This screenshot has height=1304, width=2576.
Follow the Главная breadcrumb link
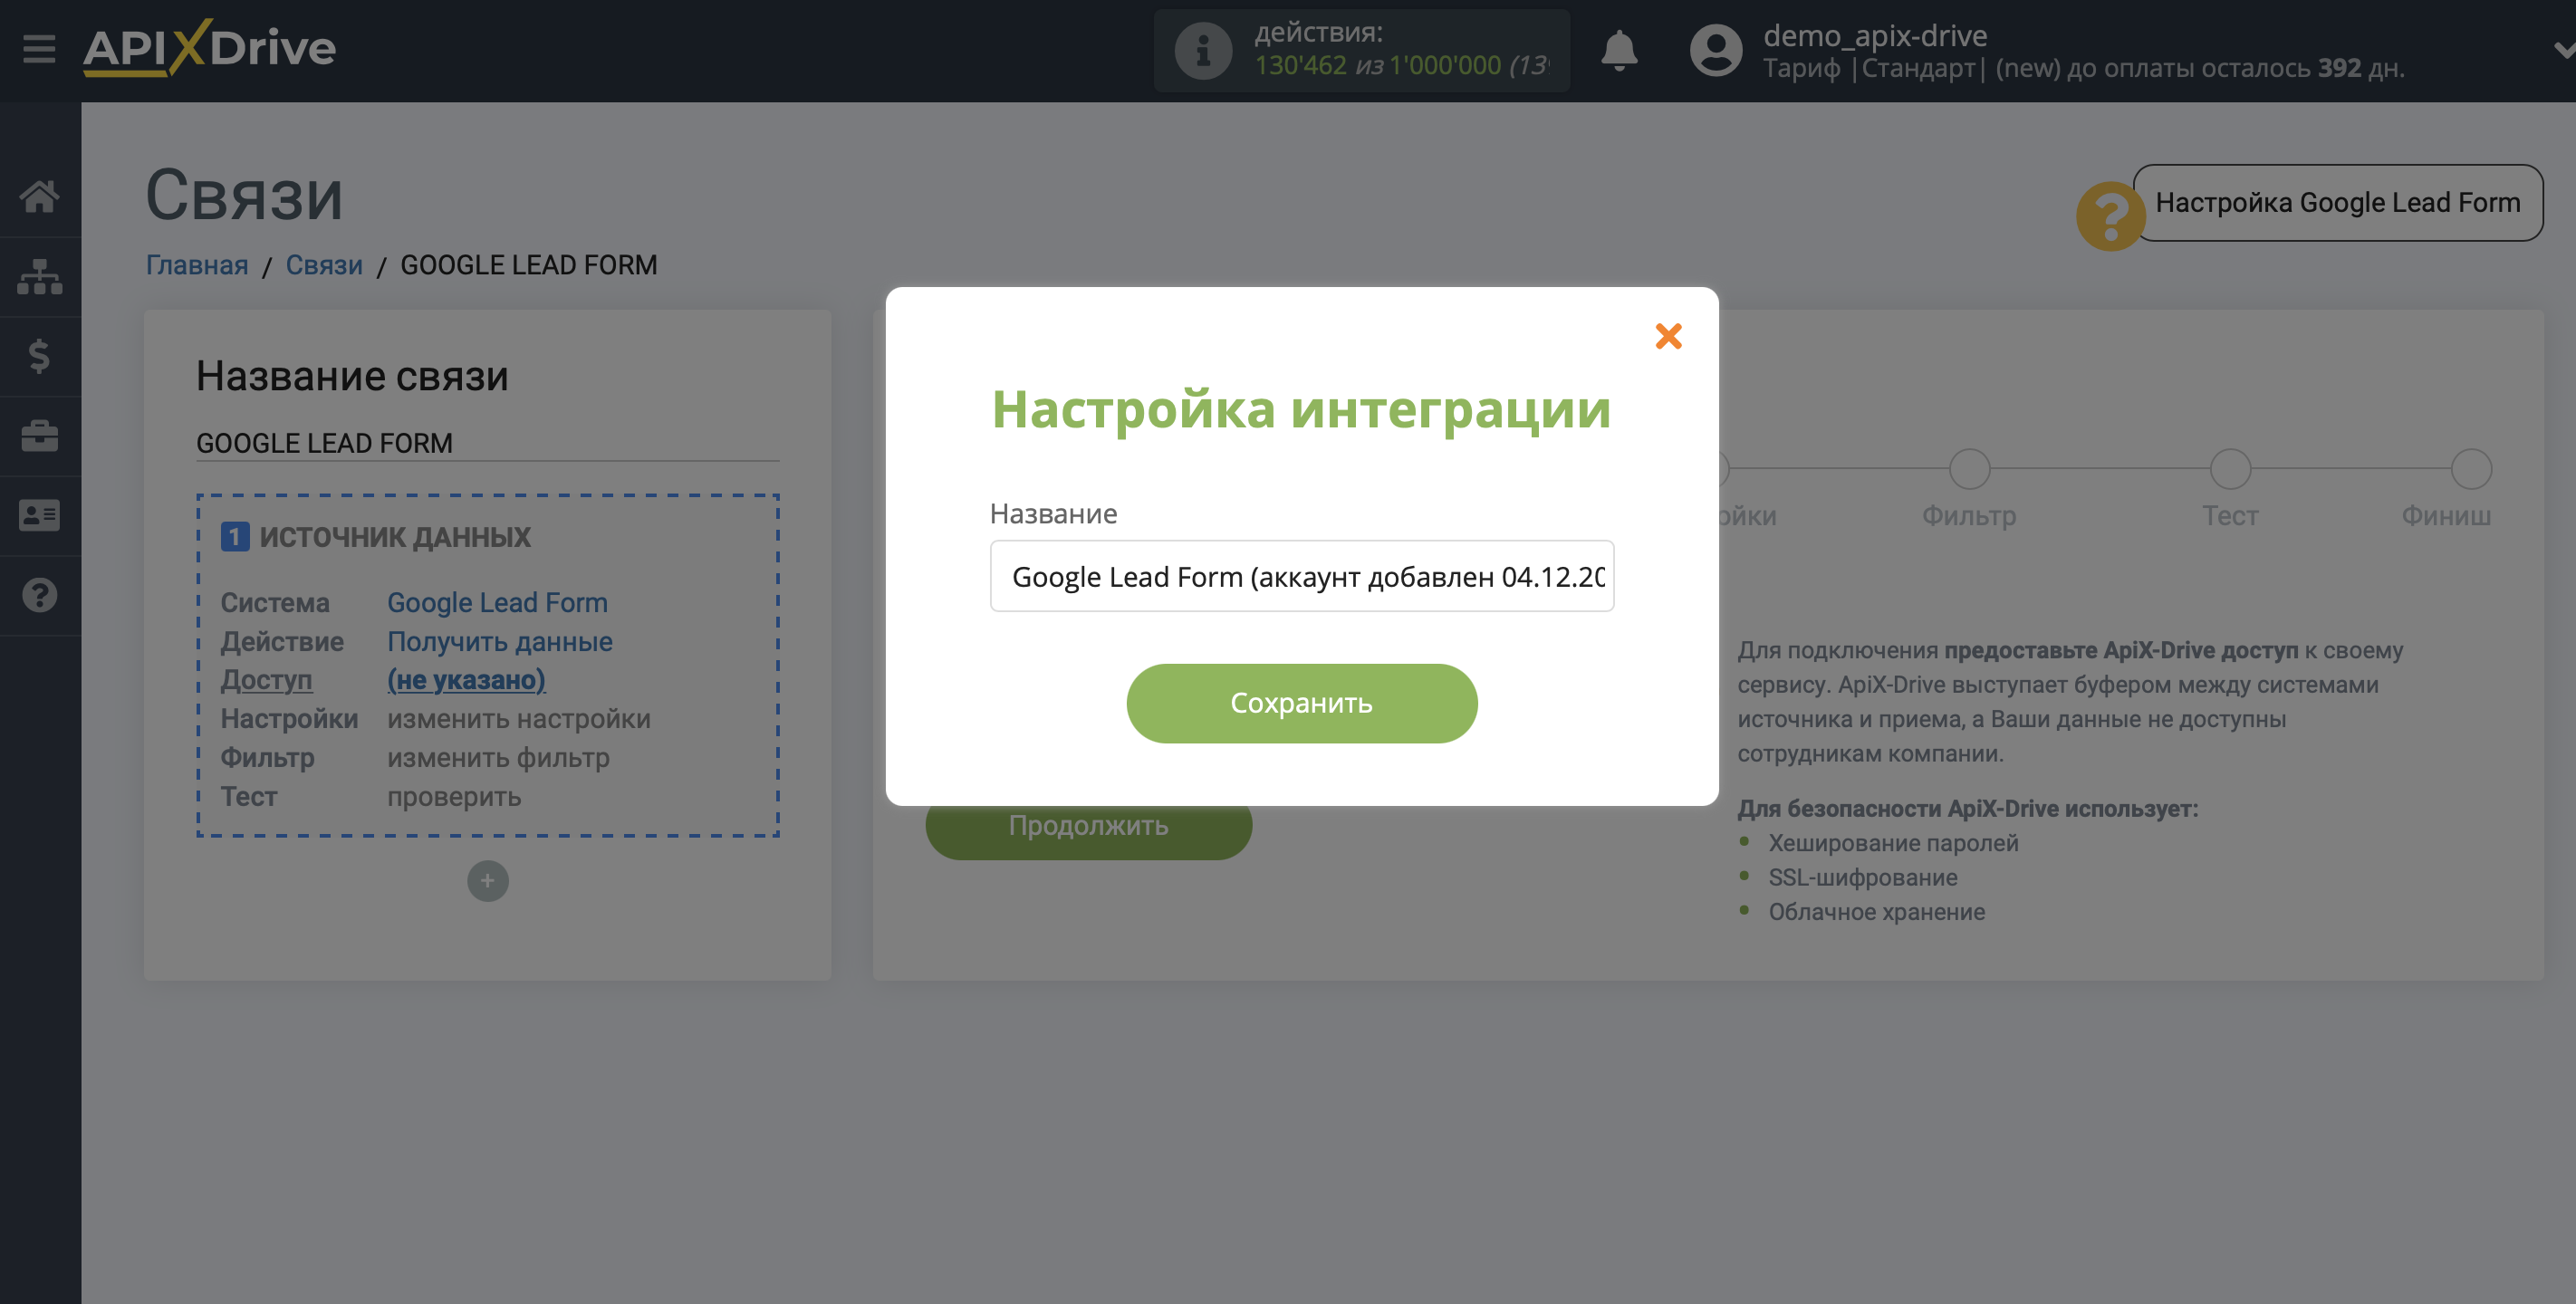(197, 265)
